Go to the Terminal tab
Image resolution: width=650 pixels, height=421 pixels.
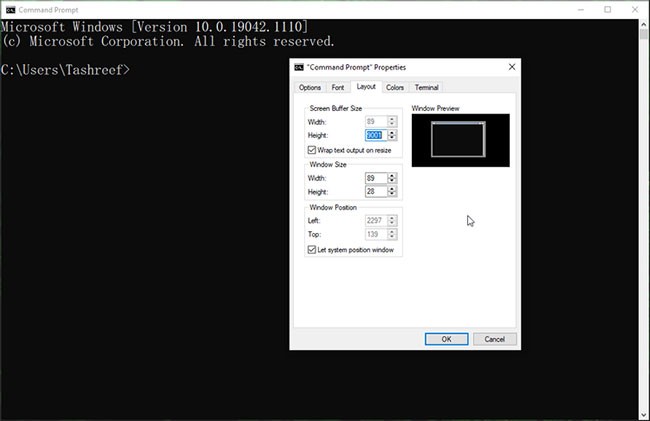[426, 88]
